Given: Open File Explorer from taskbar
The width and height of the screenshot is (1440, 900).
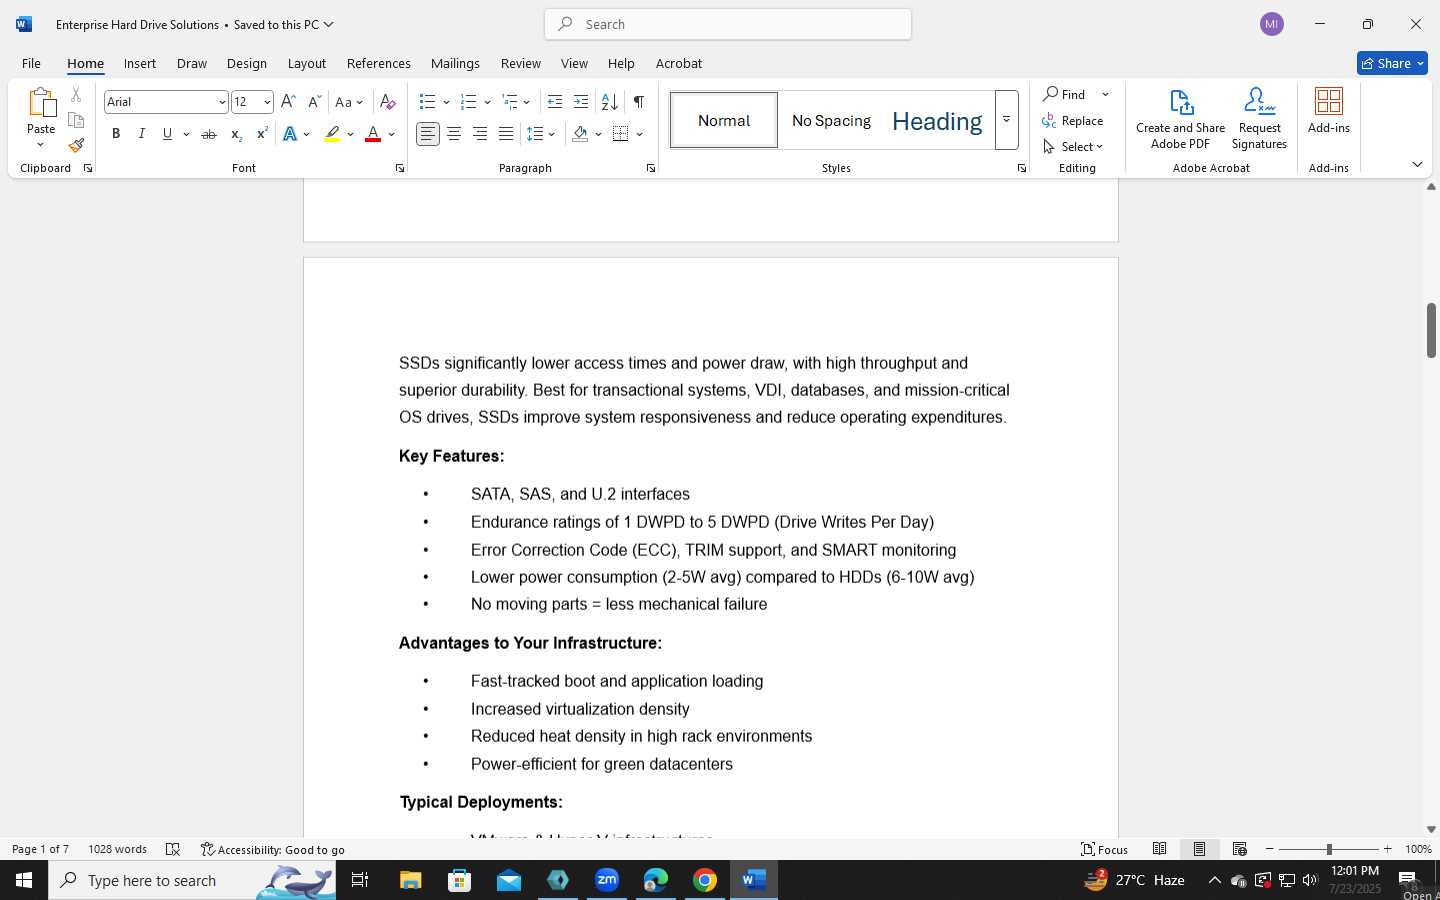Looking at the screenshot, I should pos(411,880).
